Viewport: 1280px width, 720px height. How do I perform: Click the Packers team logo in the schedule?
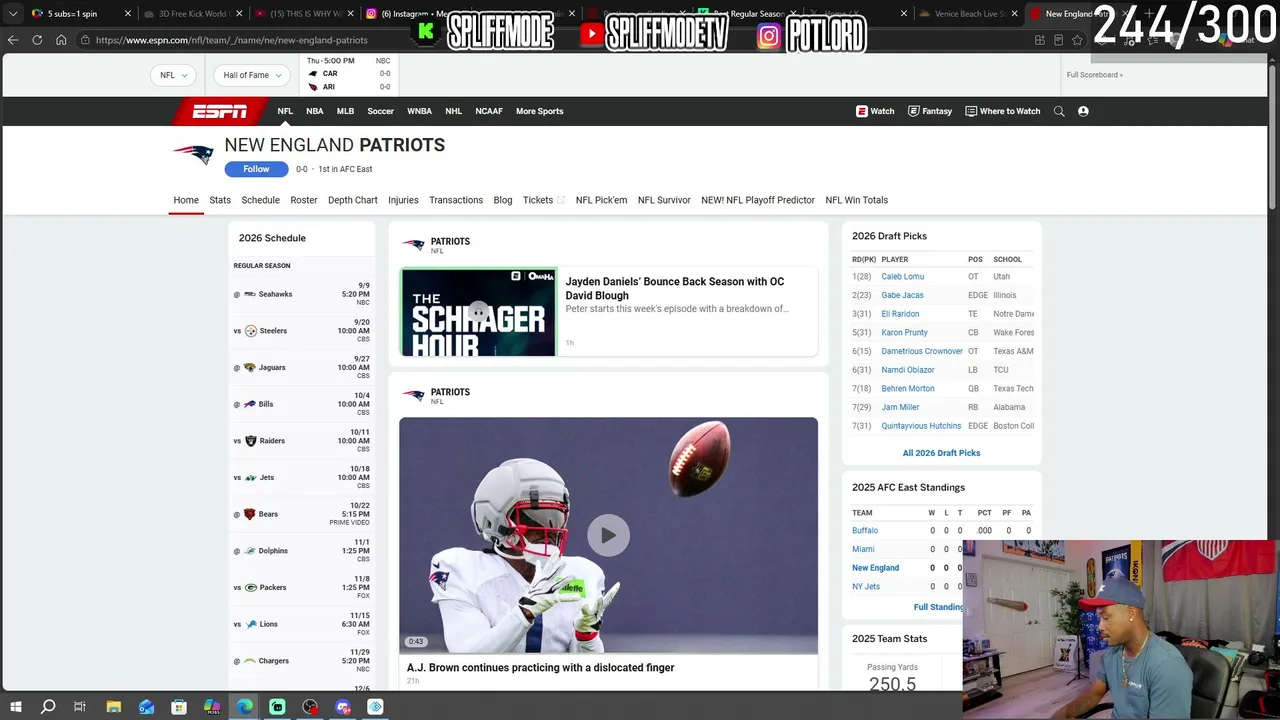(250, 587)
